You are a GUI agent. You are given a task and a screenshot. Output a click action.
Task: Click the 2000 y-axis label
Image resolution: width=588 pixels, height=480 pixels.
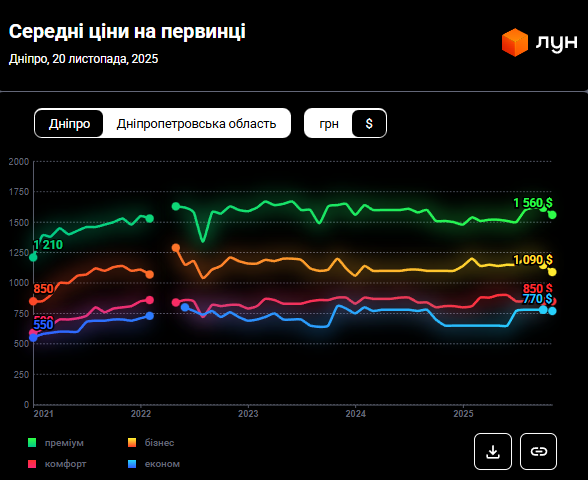19,162
